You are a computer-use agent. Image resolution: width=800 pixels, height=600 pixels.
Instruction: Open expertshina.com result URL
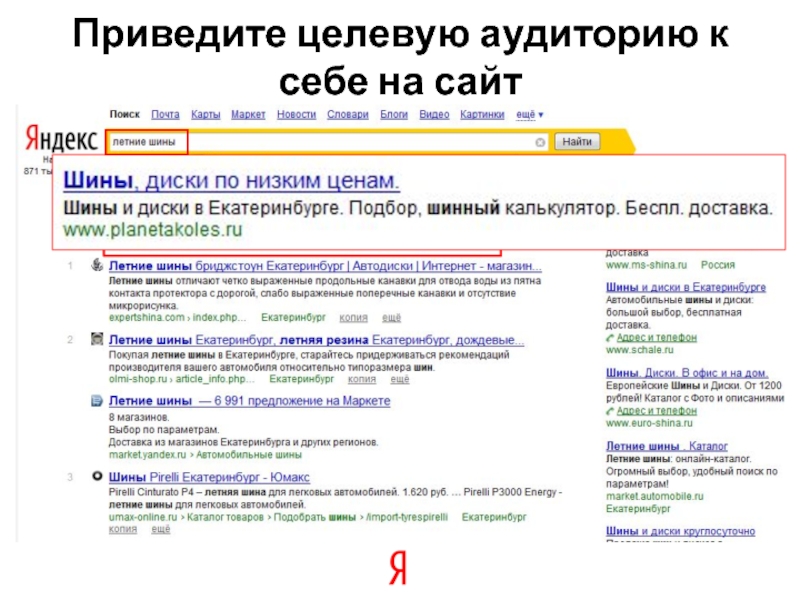tap(178, 317)
